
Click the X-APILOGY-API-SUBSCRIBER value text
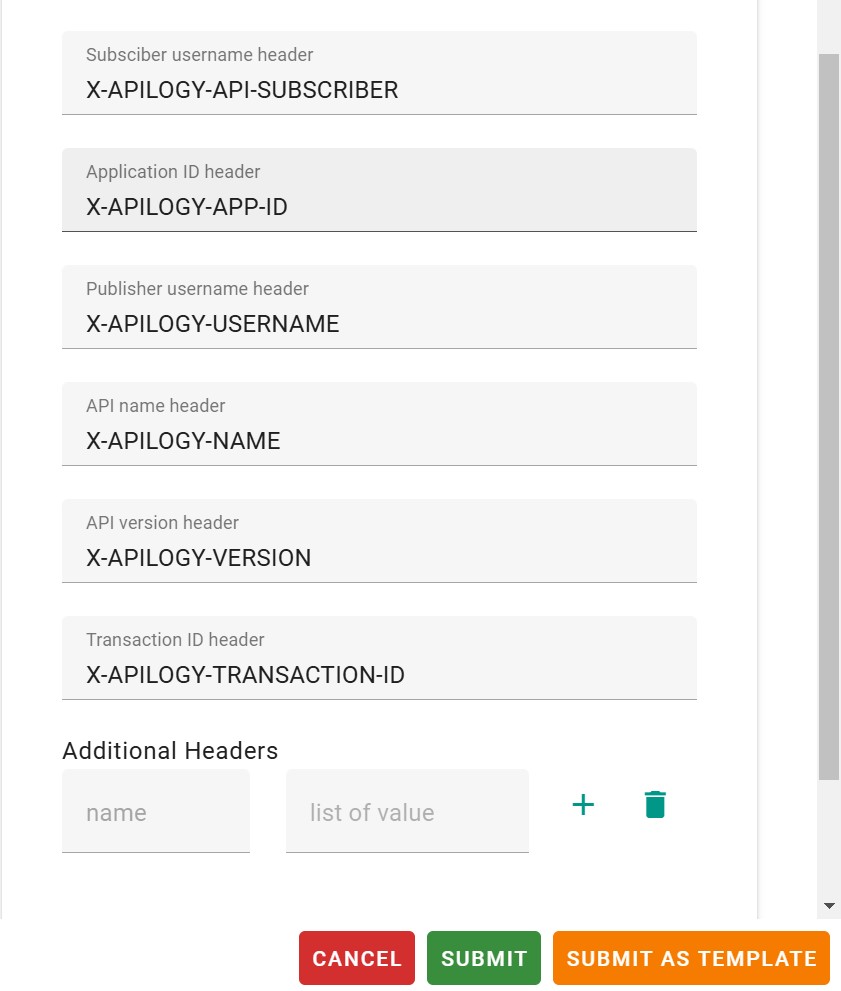243,90
